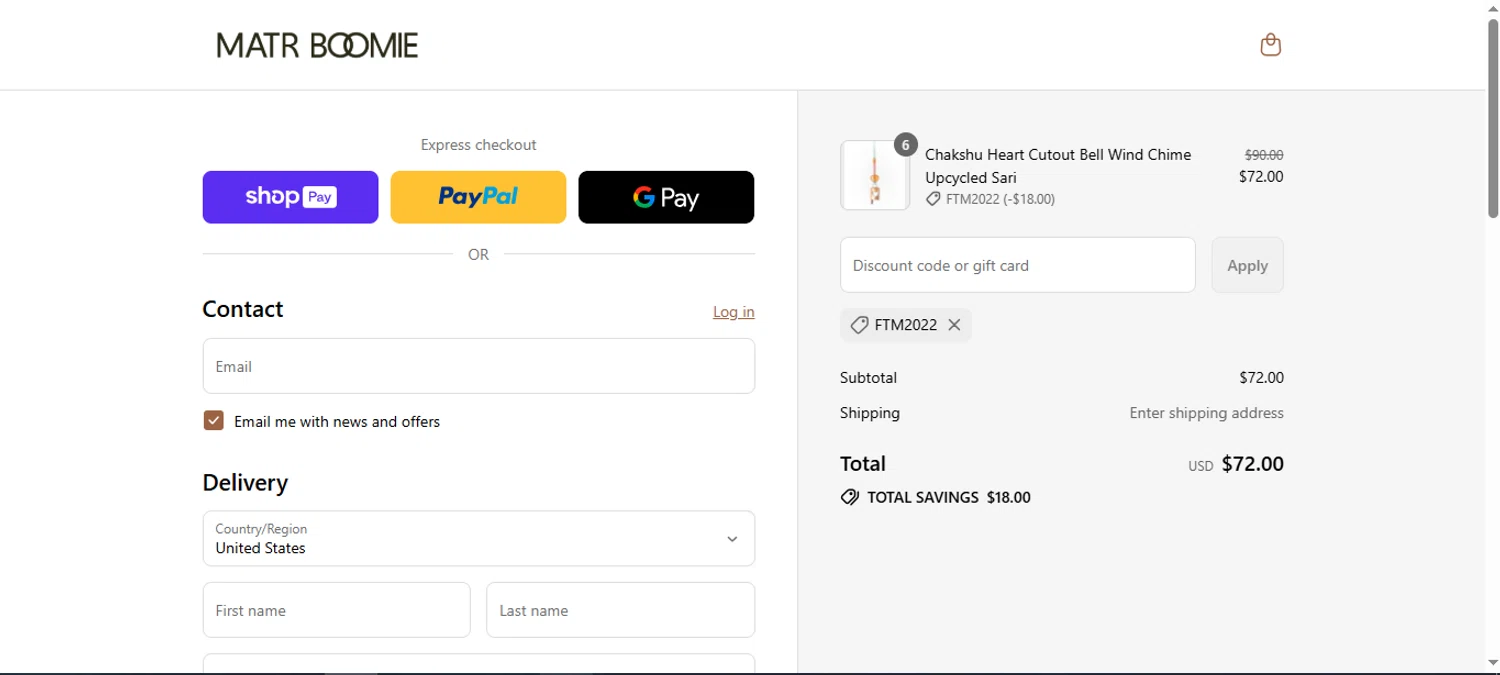This screenshot has width=1500, height=675.
Task: Click the page vertical scrollbar
Action: tap(1493, 120)
